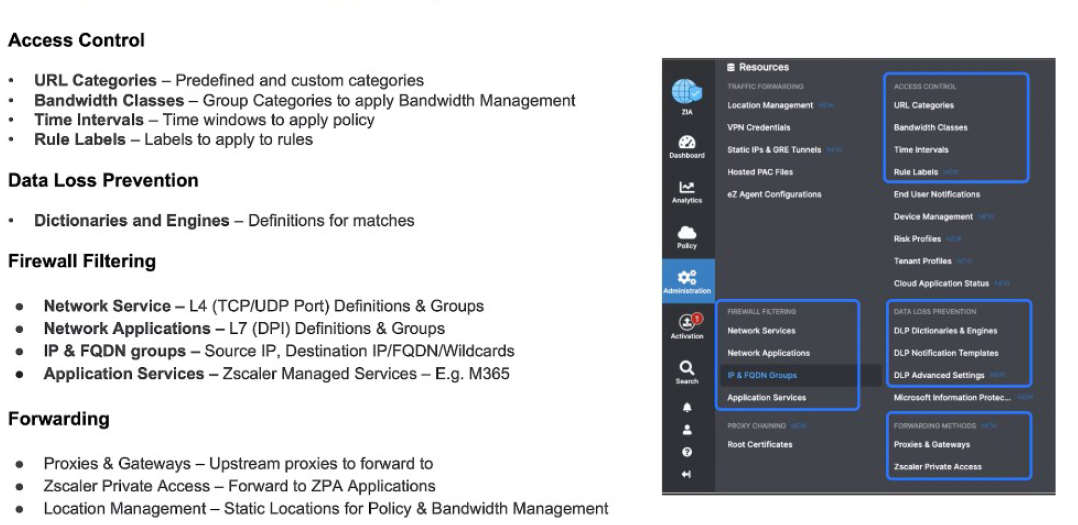The height and width of the screenshot is (525, 1078).
Task: Select the Administration gears icon
Action: (686, 279)
